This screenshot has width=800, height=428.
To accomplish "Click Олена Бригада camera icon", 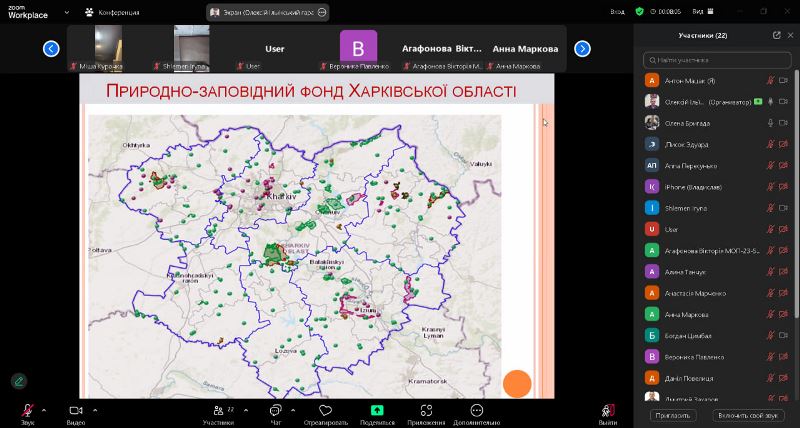I will (783, 123).
